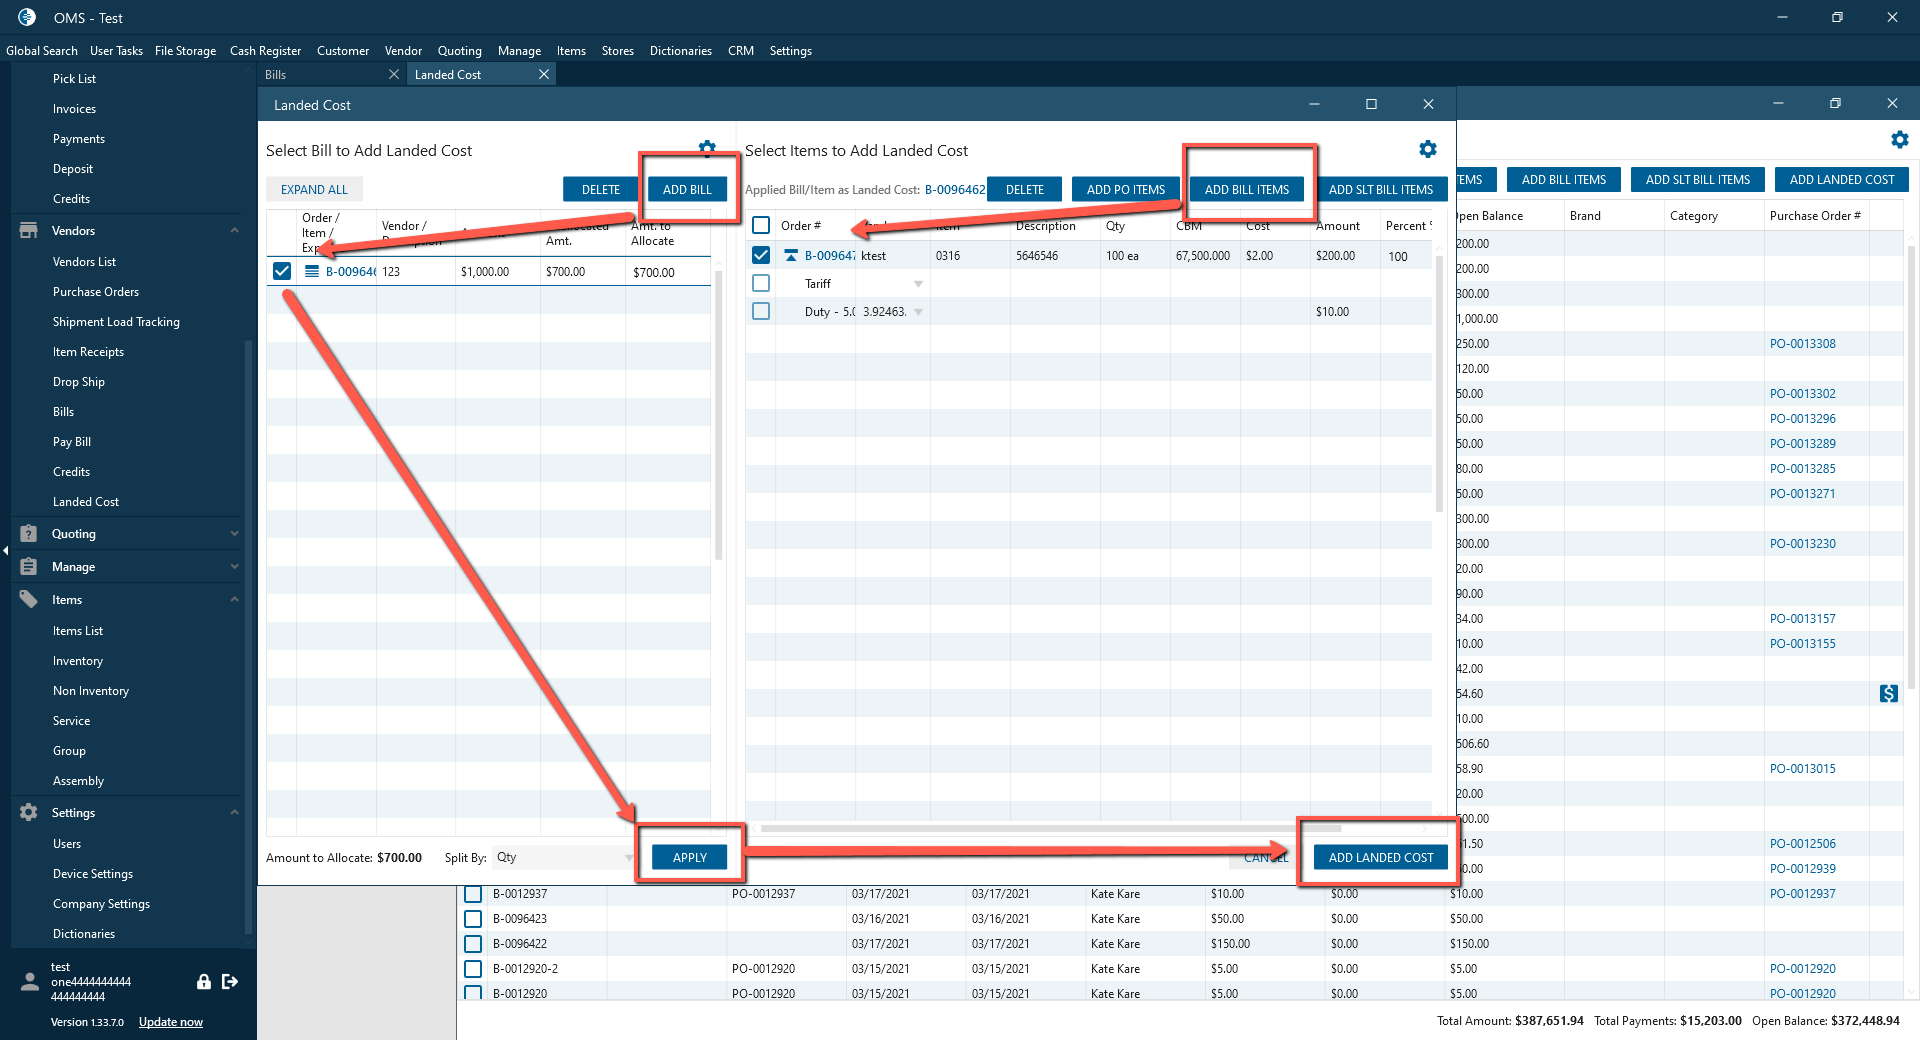1920x1040 pixels.
Task: Open gear settings in the background Bills window
Action: coord(1900,140)
